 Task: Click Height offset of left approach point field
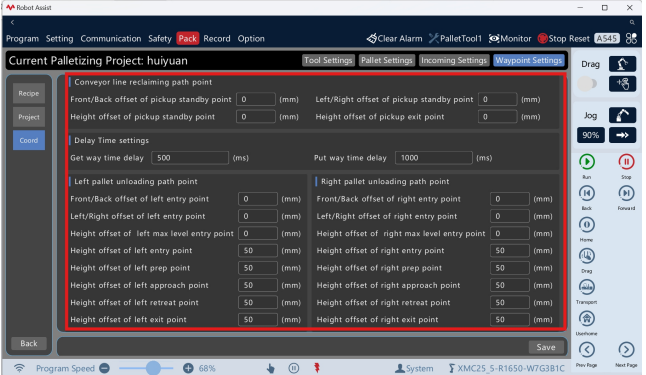pos(257,285)
